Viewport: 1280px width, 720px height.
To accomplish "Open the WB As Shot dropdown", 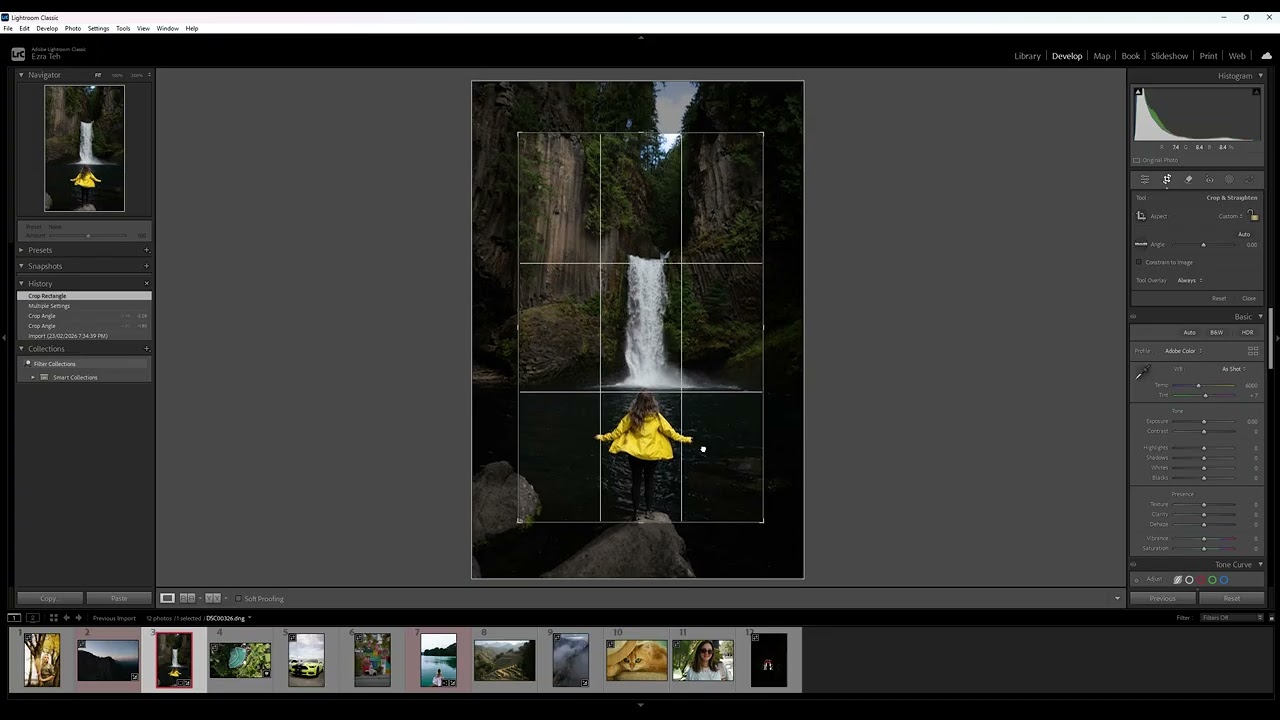I will [1234, 369].
